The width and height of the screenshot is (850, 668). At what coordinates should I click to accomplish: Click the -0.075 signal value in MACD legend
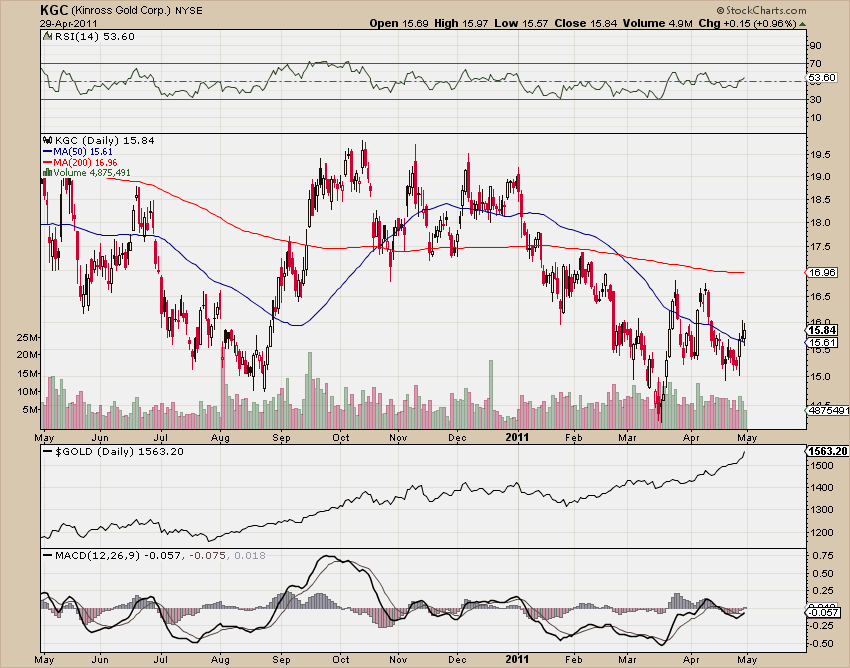(x=208, y=555)
